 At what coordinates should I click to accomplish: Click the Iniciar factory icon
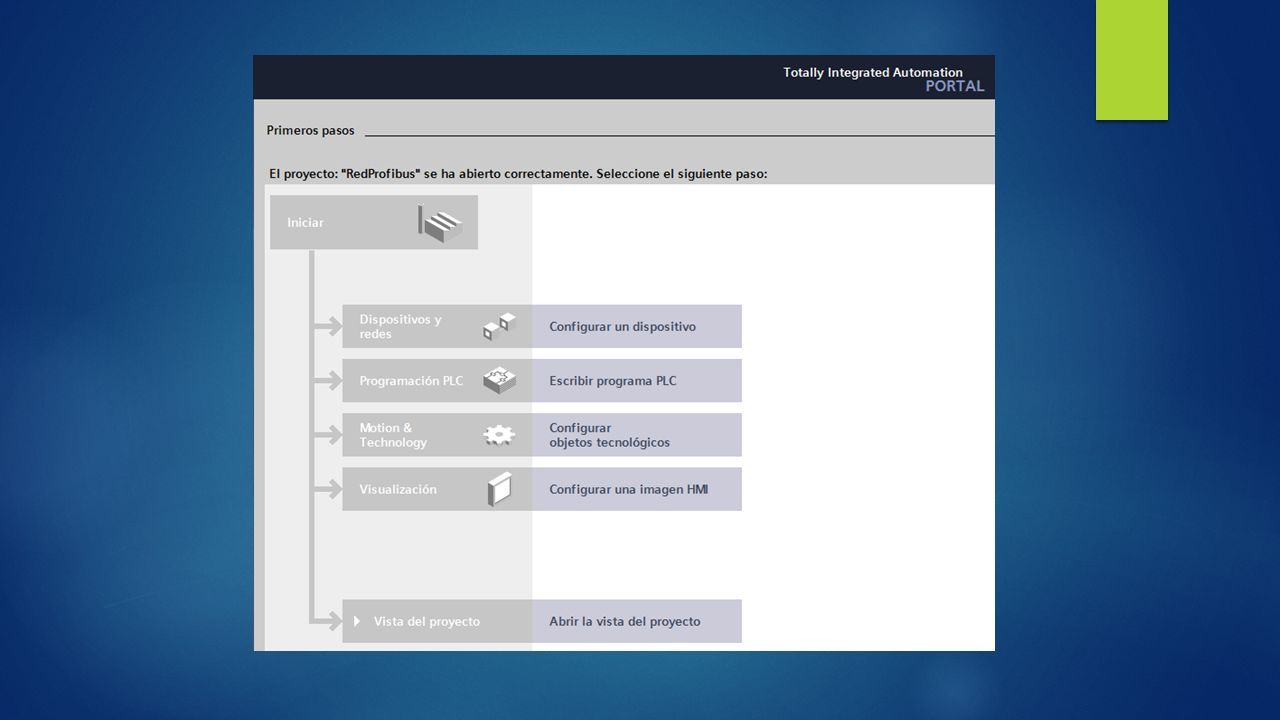coord(440,223)
